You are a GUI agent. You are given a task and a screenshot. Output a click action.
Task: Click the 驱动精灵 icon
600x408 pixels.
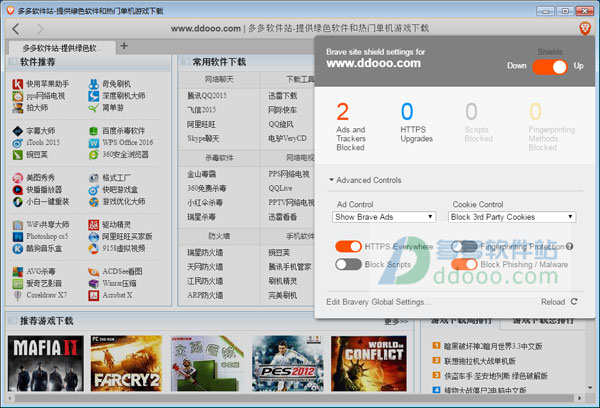point(93,225)
